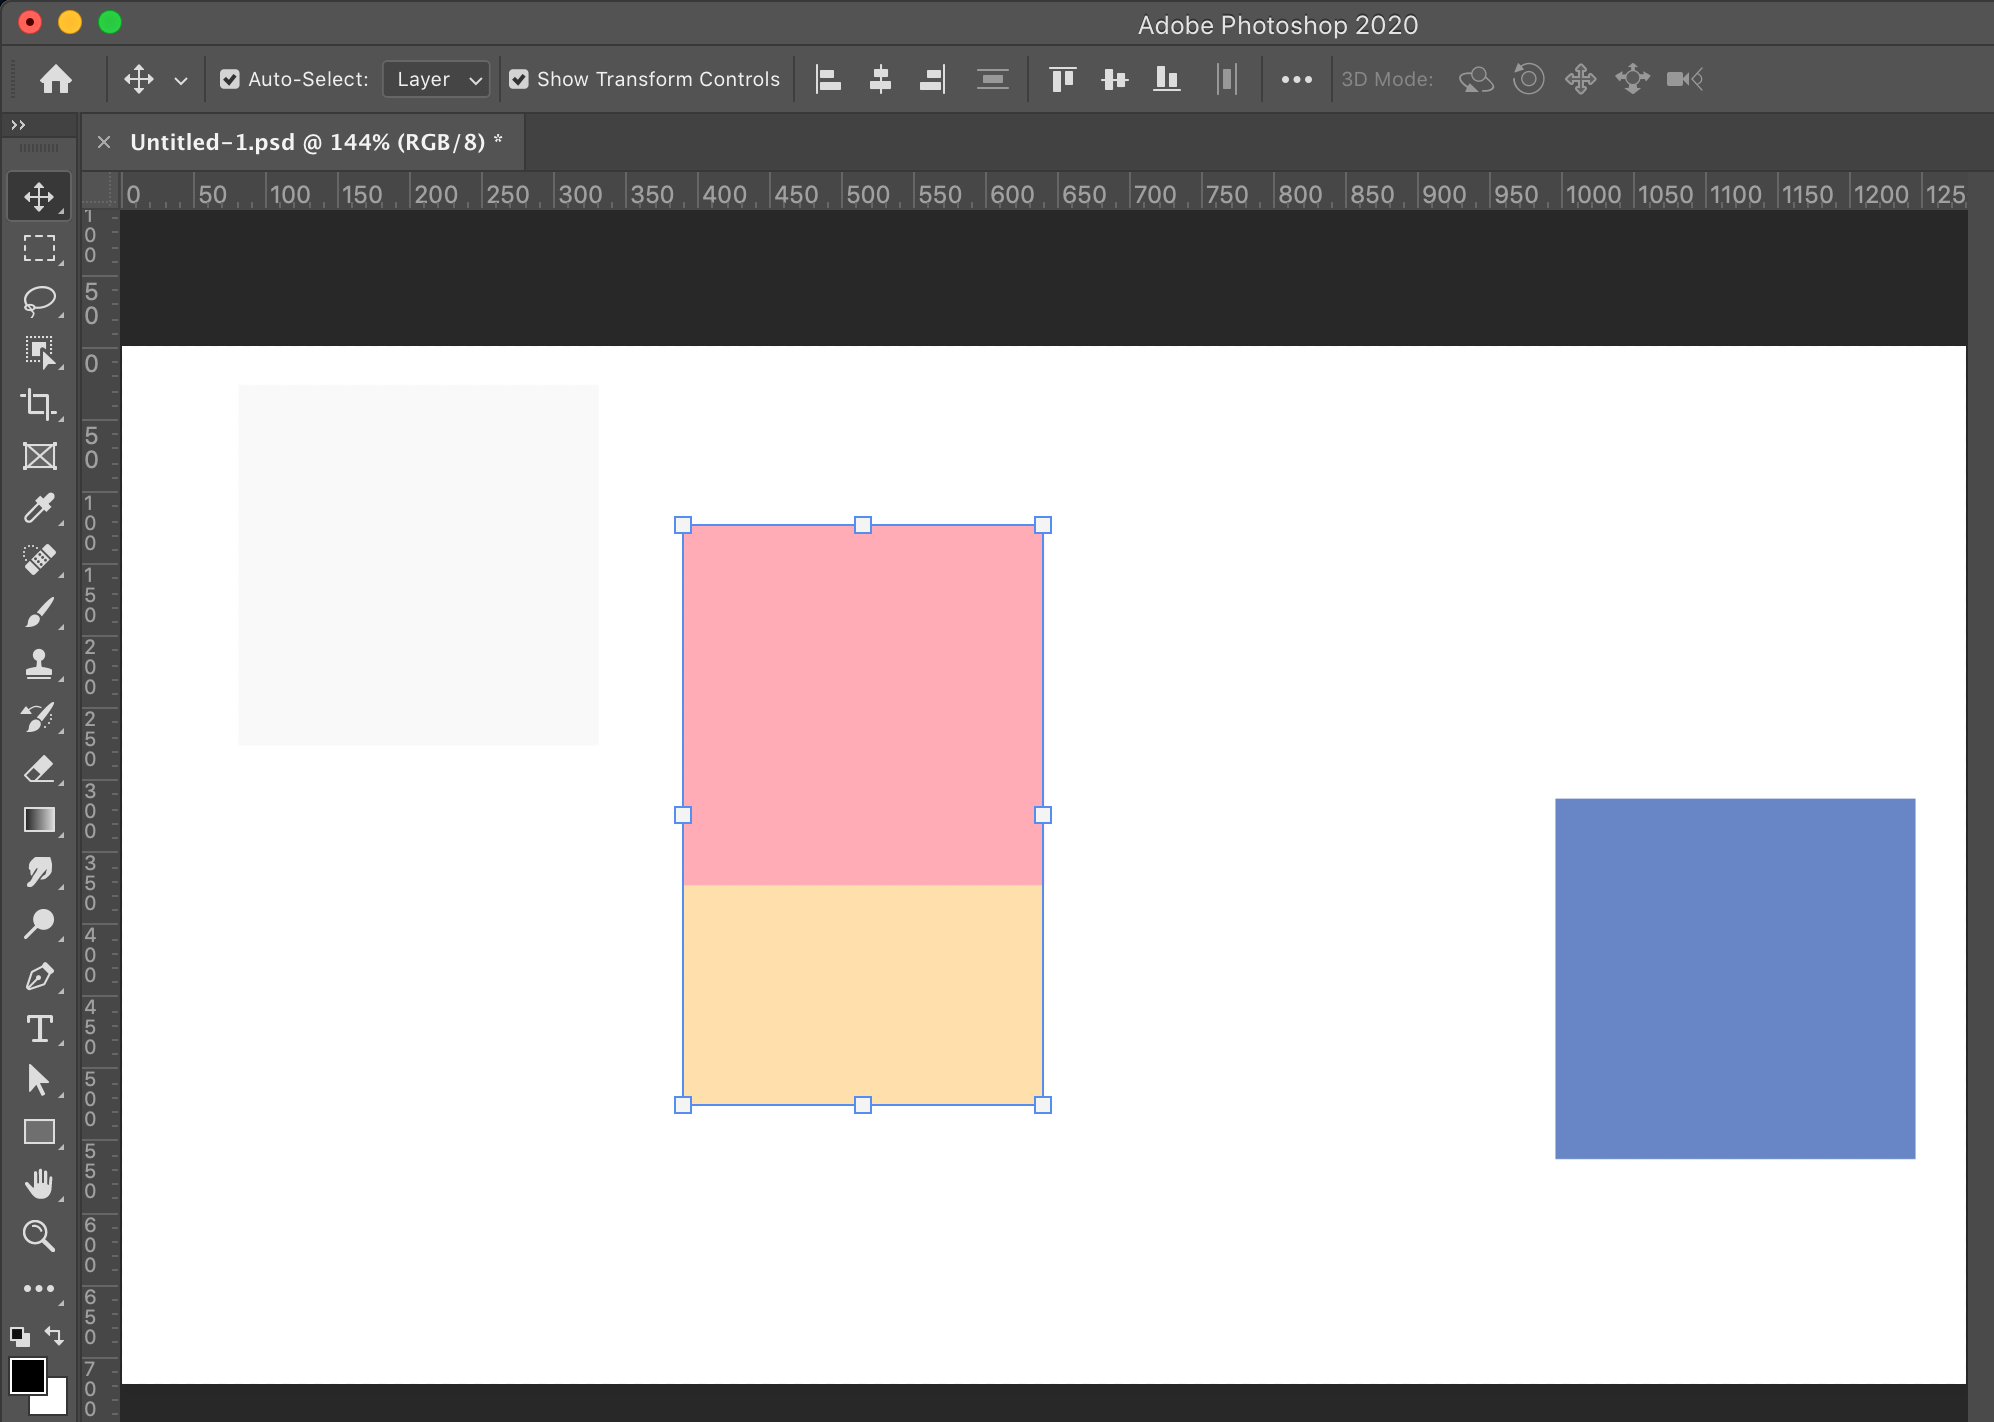Screen dimensions: 1994x1422
Task: Click the Home icon in options bar
Action: pos(56,79)
